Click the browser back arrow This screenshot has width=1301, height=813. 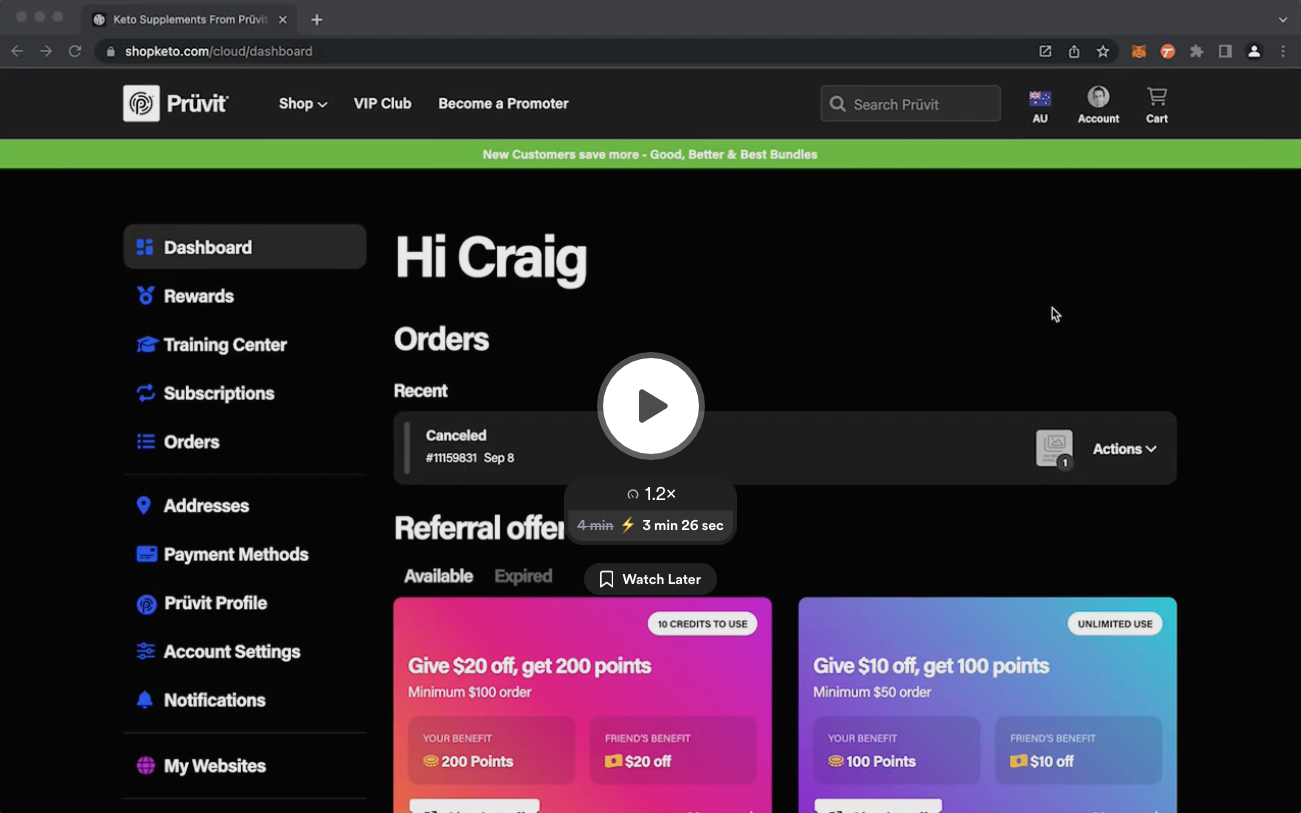17,51
